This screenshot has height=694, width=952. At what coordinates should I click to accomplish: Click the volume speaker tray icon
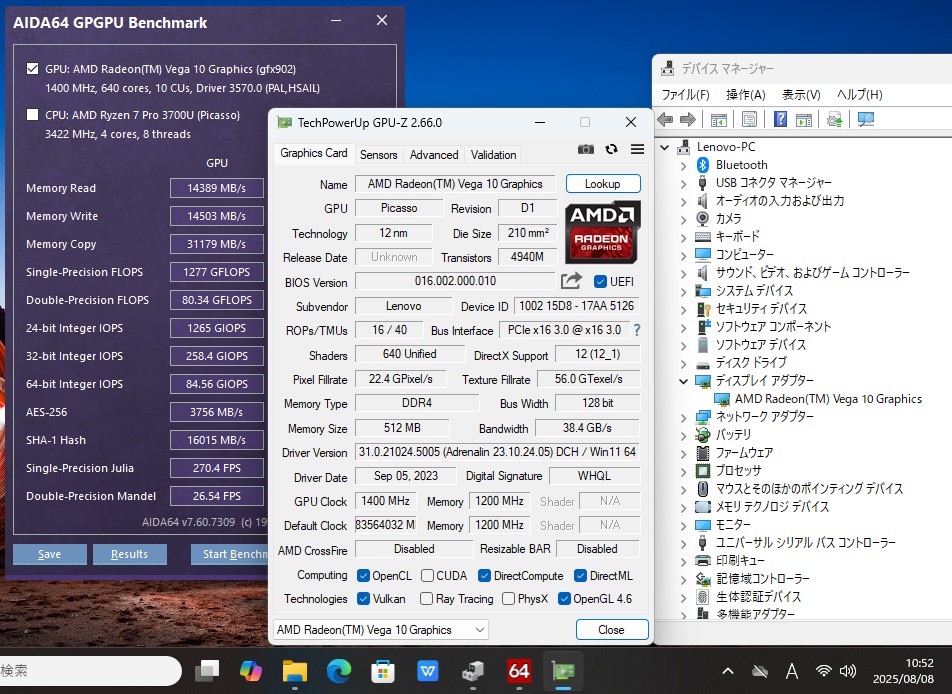848,671
